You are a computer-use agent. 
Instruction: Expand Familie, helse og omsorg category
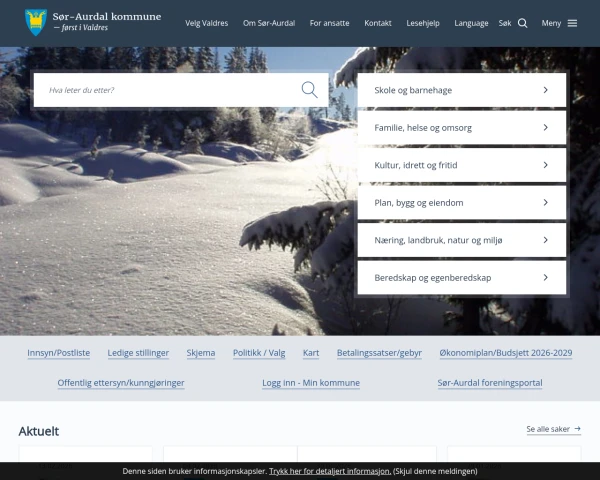pos(461,128)
